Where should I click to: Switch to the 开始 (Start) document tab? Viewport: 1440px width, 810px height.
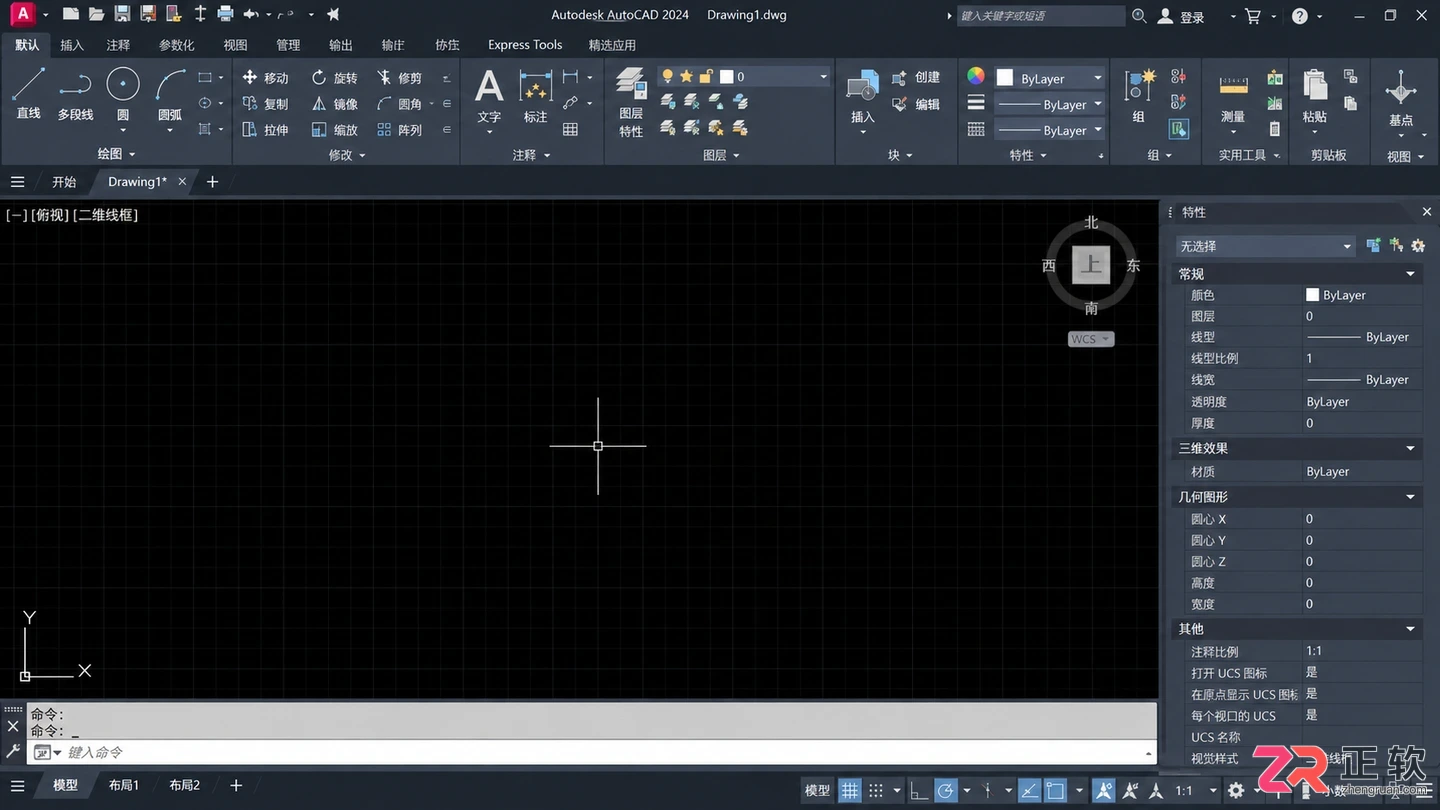click(x=64, y=182)
